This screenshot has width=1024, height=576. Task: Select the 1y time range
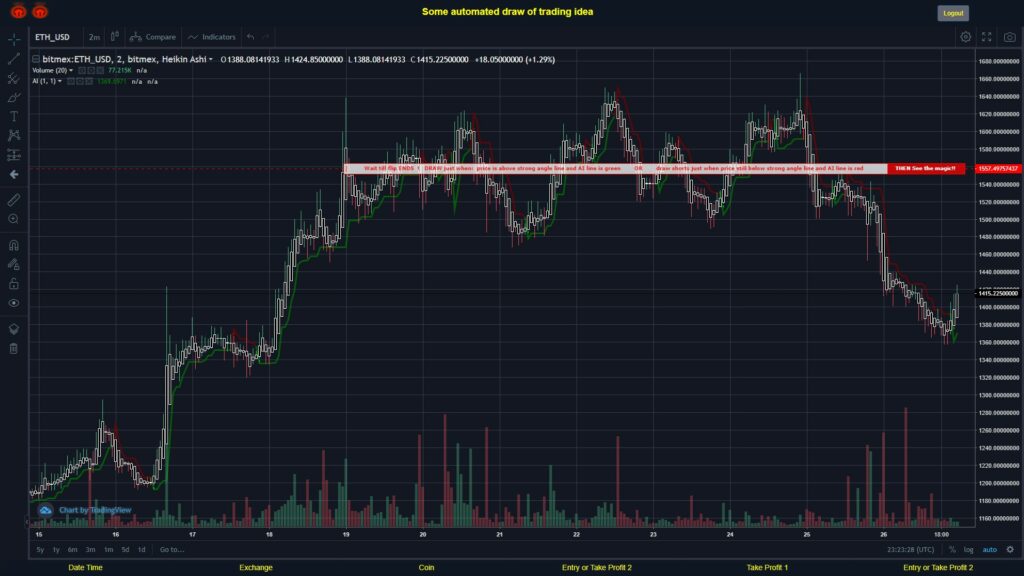click(x=56, y=550)
